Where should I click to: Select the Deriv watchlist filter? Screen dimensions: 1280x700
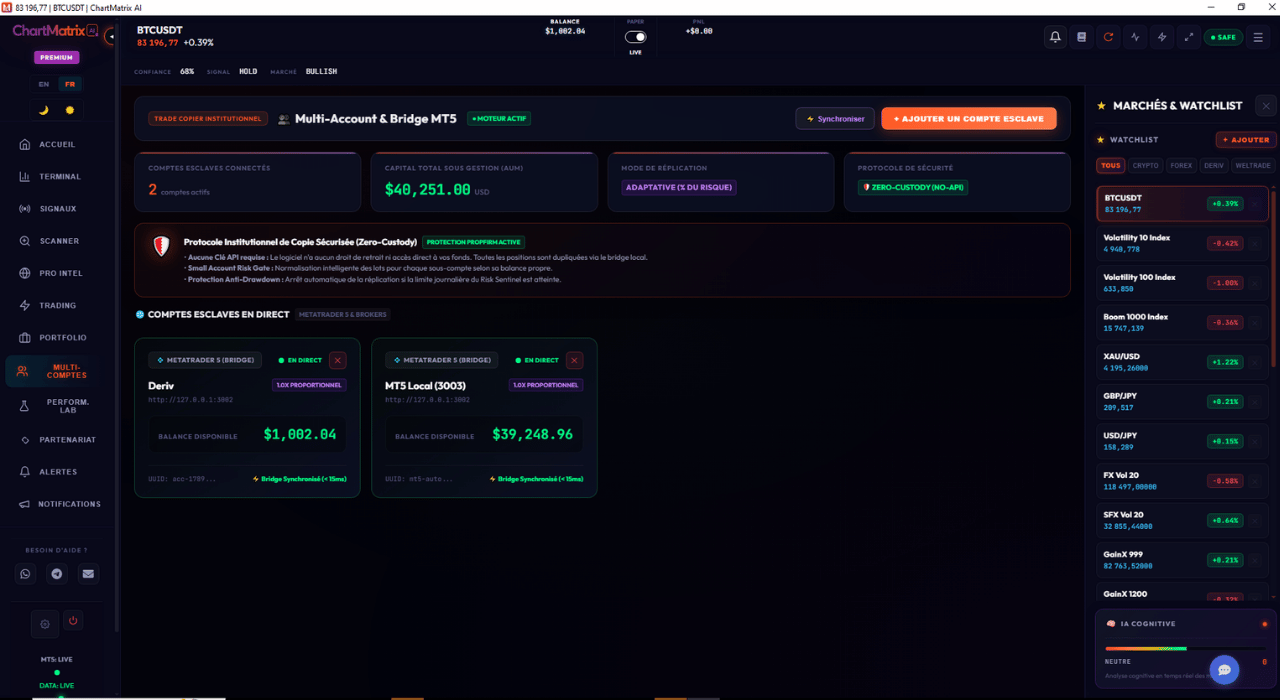pyautogui.click(x=1213, y=165)
